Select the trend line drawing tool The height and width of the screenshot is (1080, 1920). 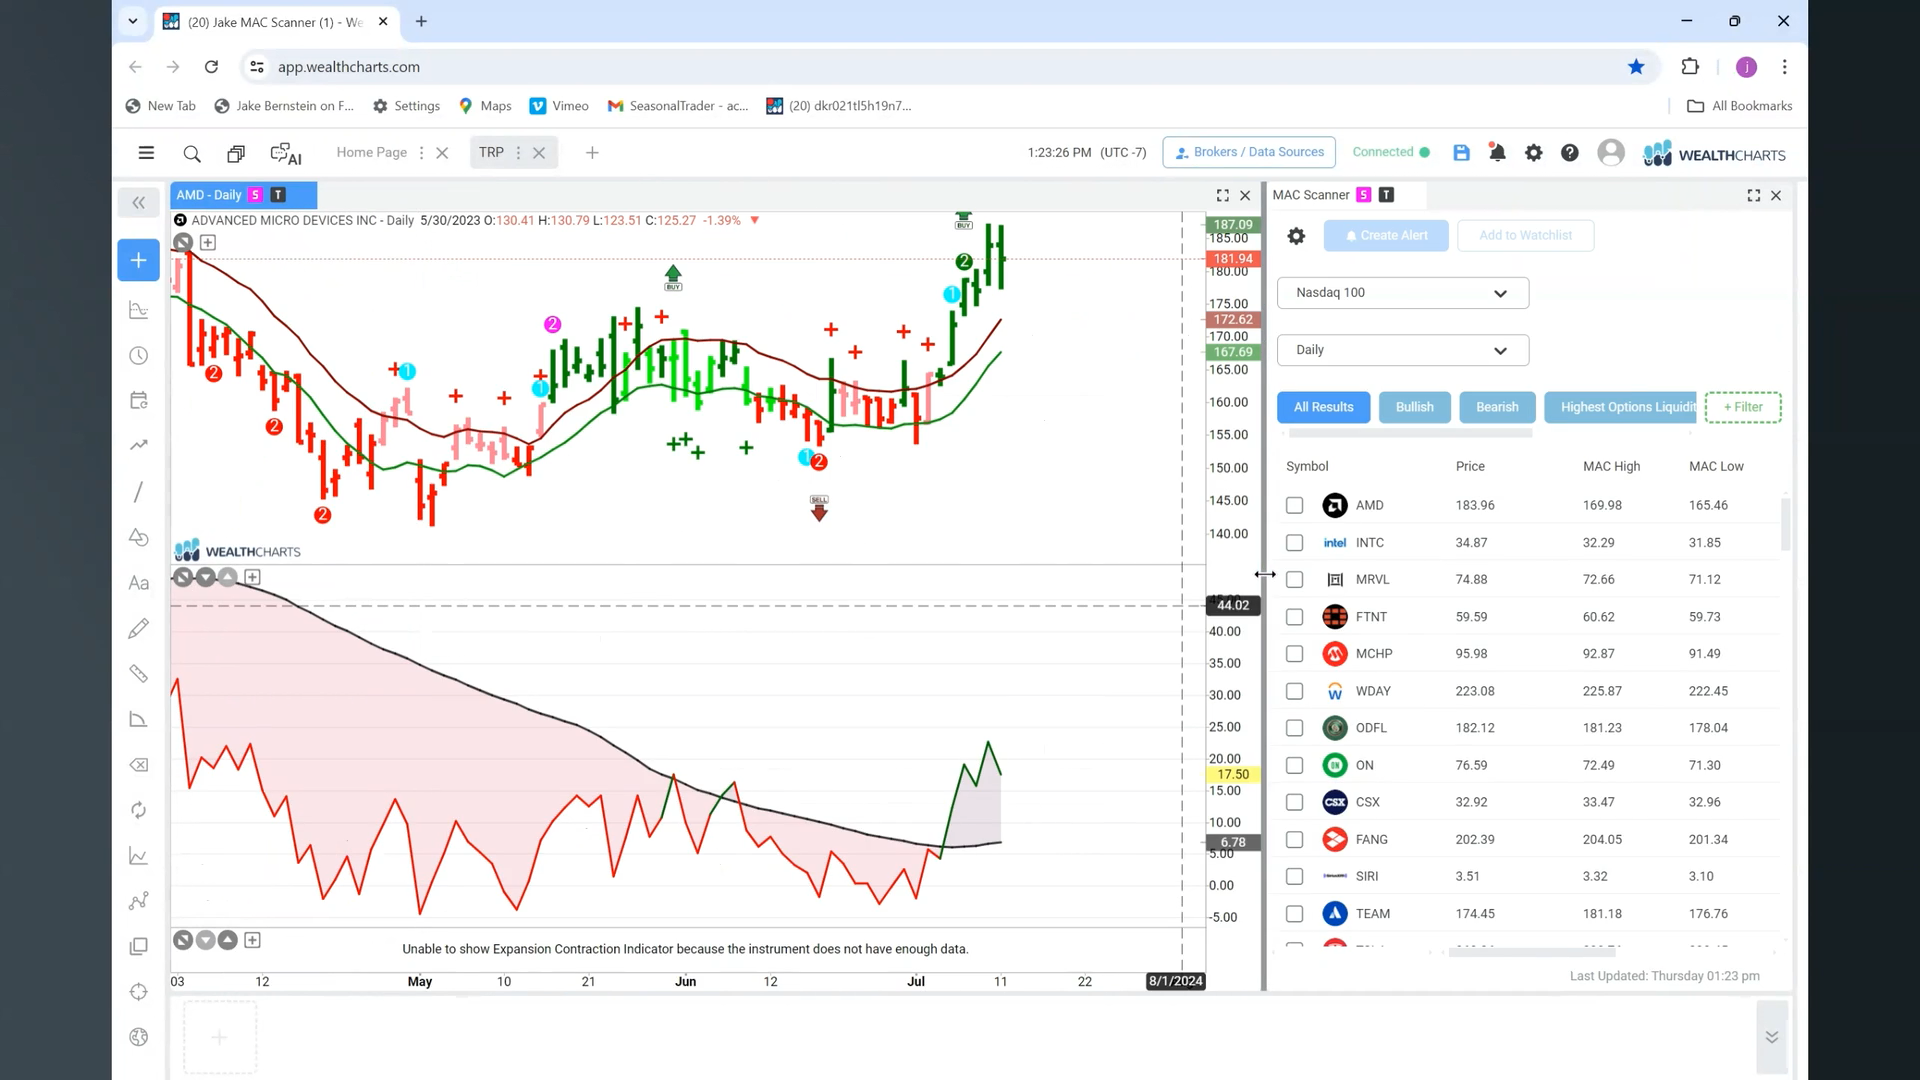point(139,492)
